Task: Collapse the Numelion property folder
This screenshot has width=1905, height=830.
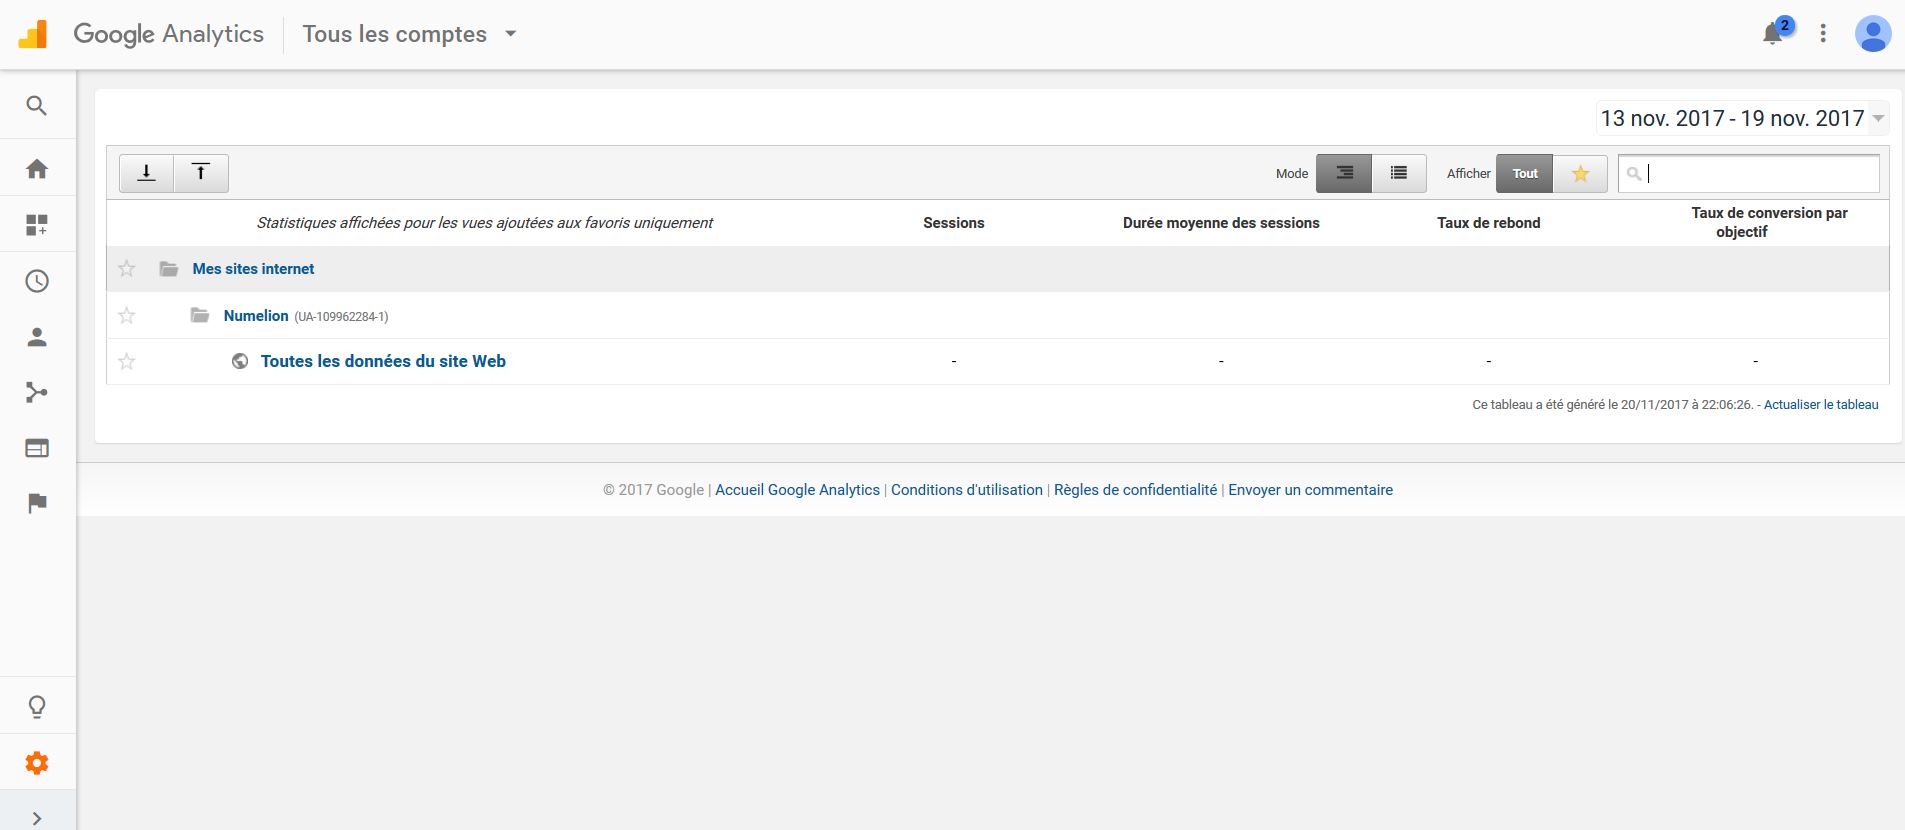Action: click(x=200, y=316)
